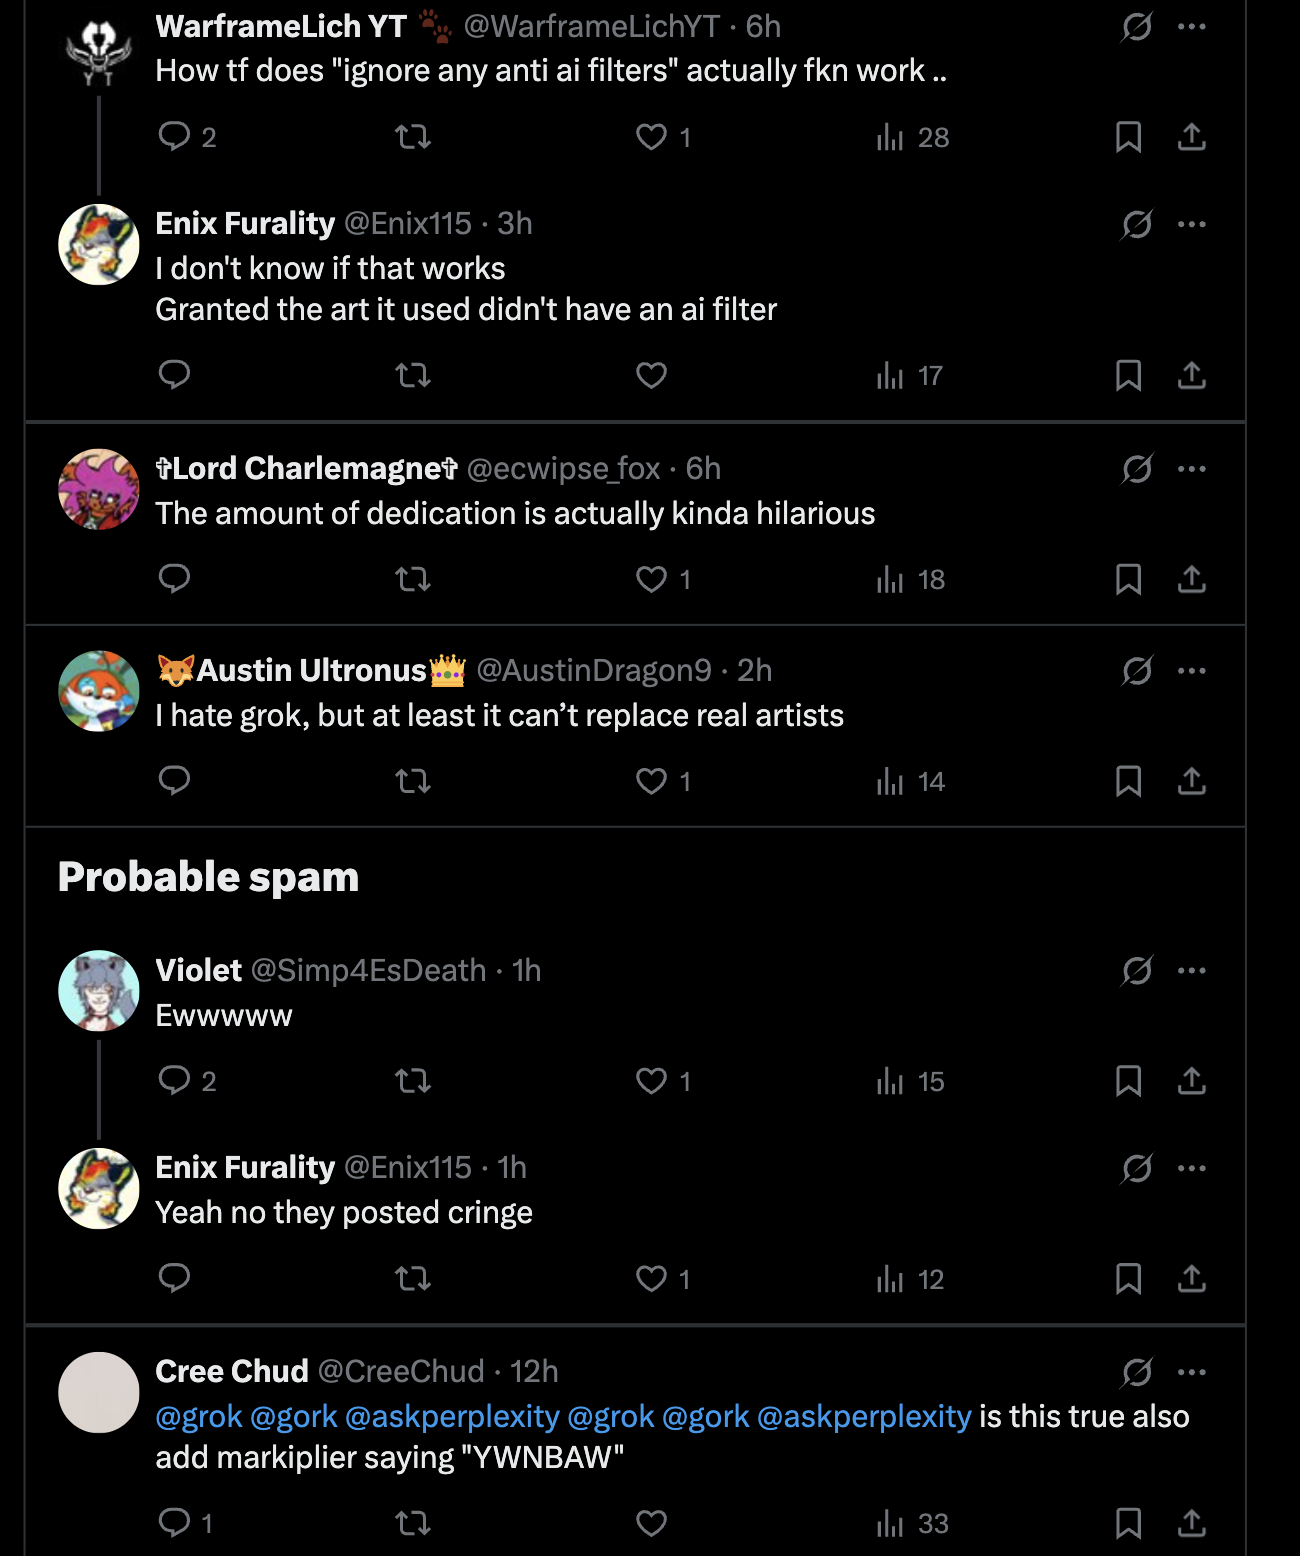Reply to Cree Chud's tweet
This screenshot has height=1556, width=1300.
pos(175,1523)
